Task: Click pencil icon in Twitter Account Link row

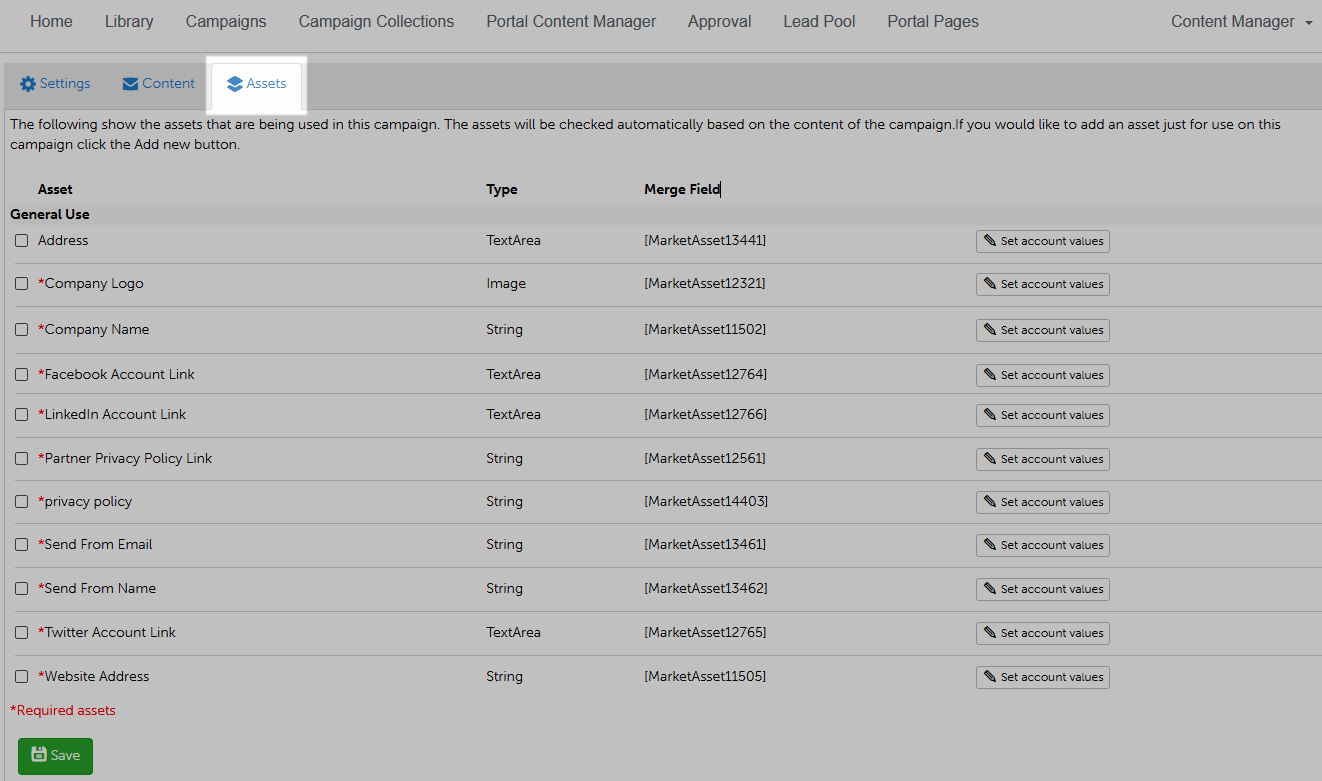Action: [x=990, y=633]
